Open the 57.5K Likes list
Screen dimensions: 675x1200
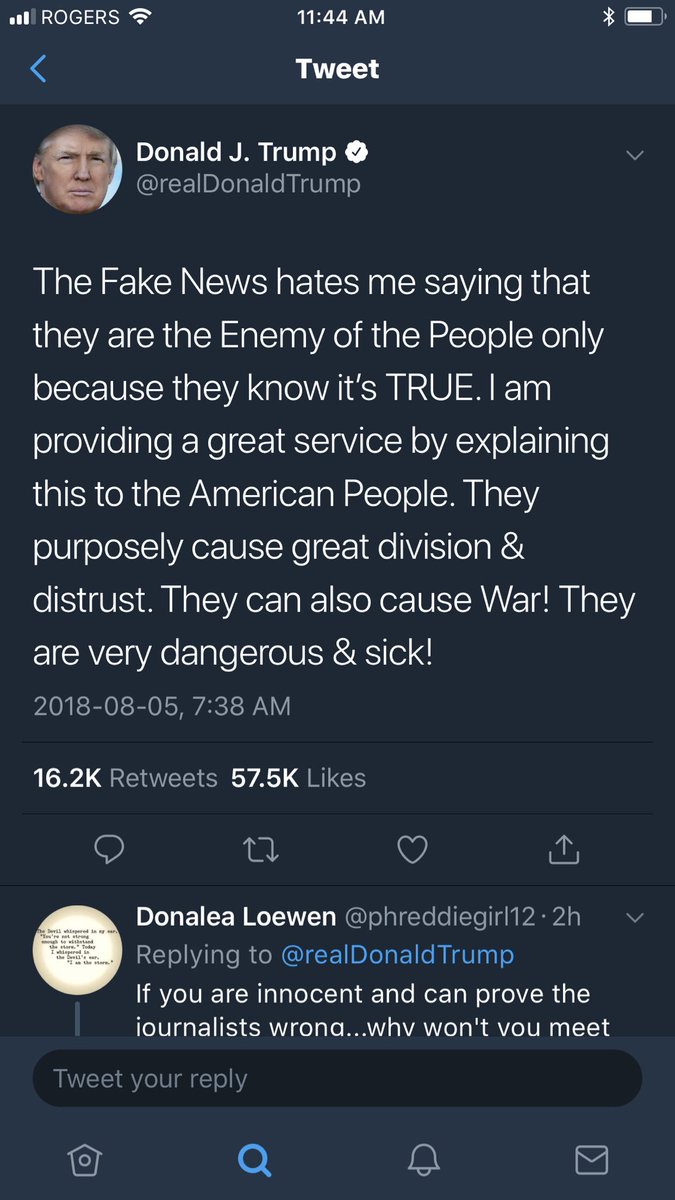coord(299,778)
